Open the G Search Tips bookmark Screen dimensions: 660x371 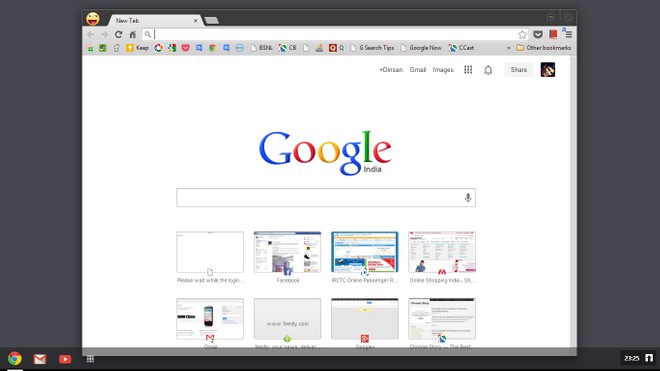pyautogui.click(x=372, y=48)
